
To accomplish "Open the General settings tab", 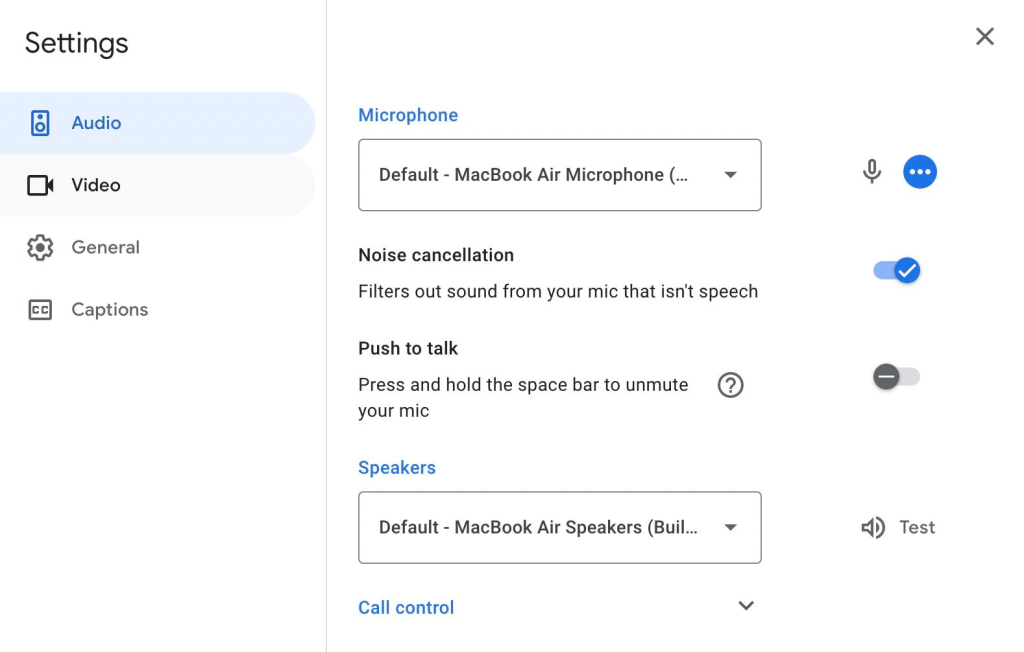I will (105, 248).
